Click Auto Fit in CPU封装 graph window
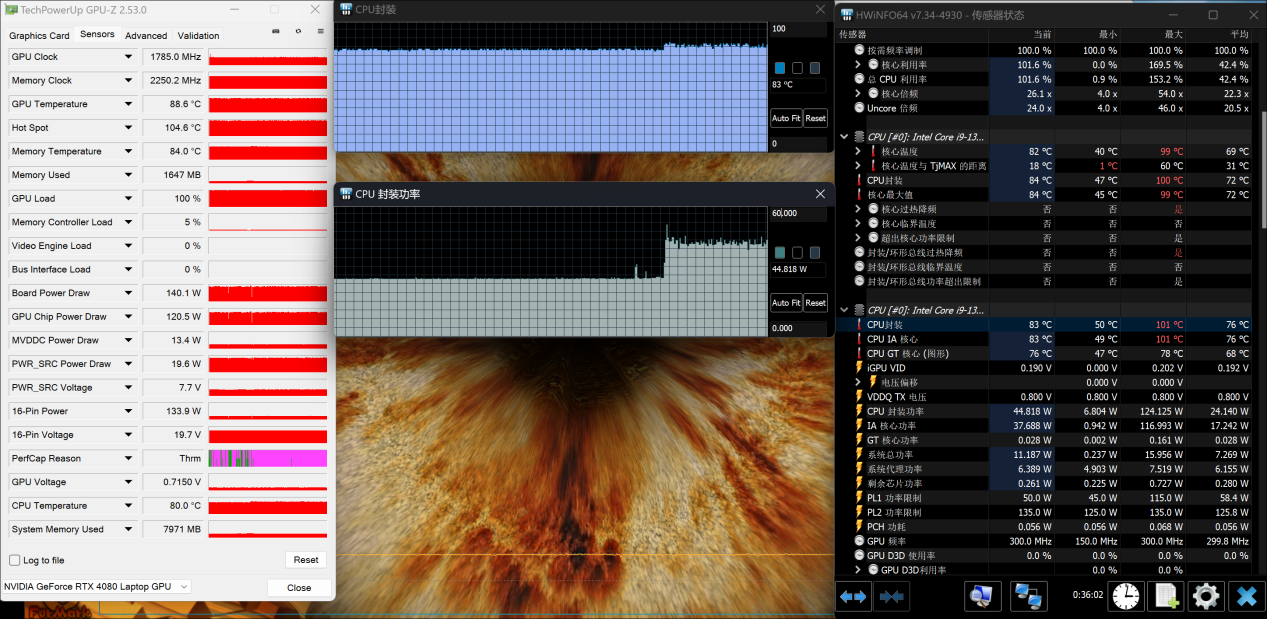This screenshot has height=619, width=1267. 785,118
